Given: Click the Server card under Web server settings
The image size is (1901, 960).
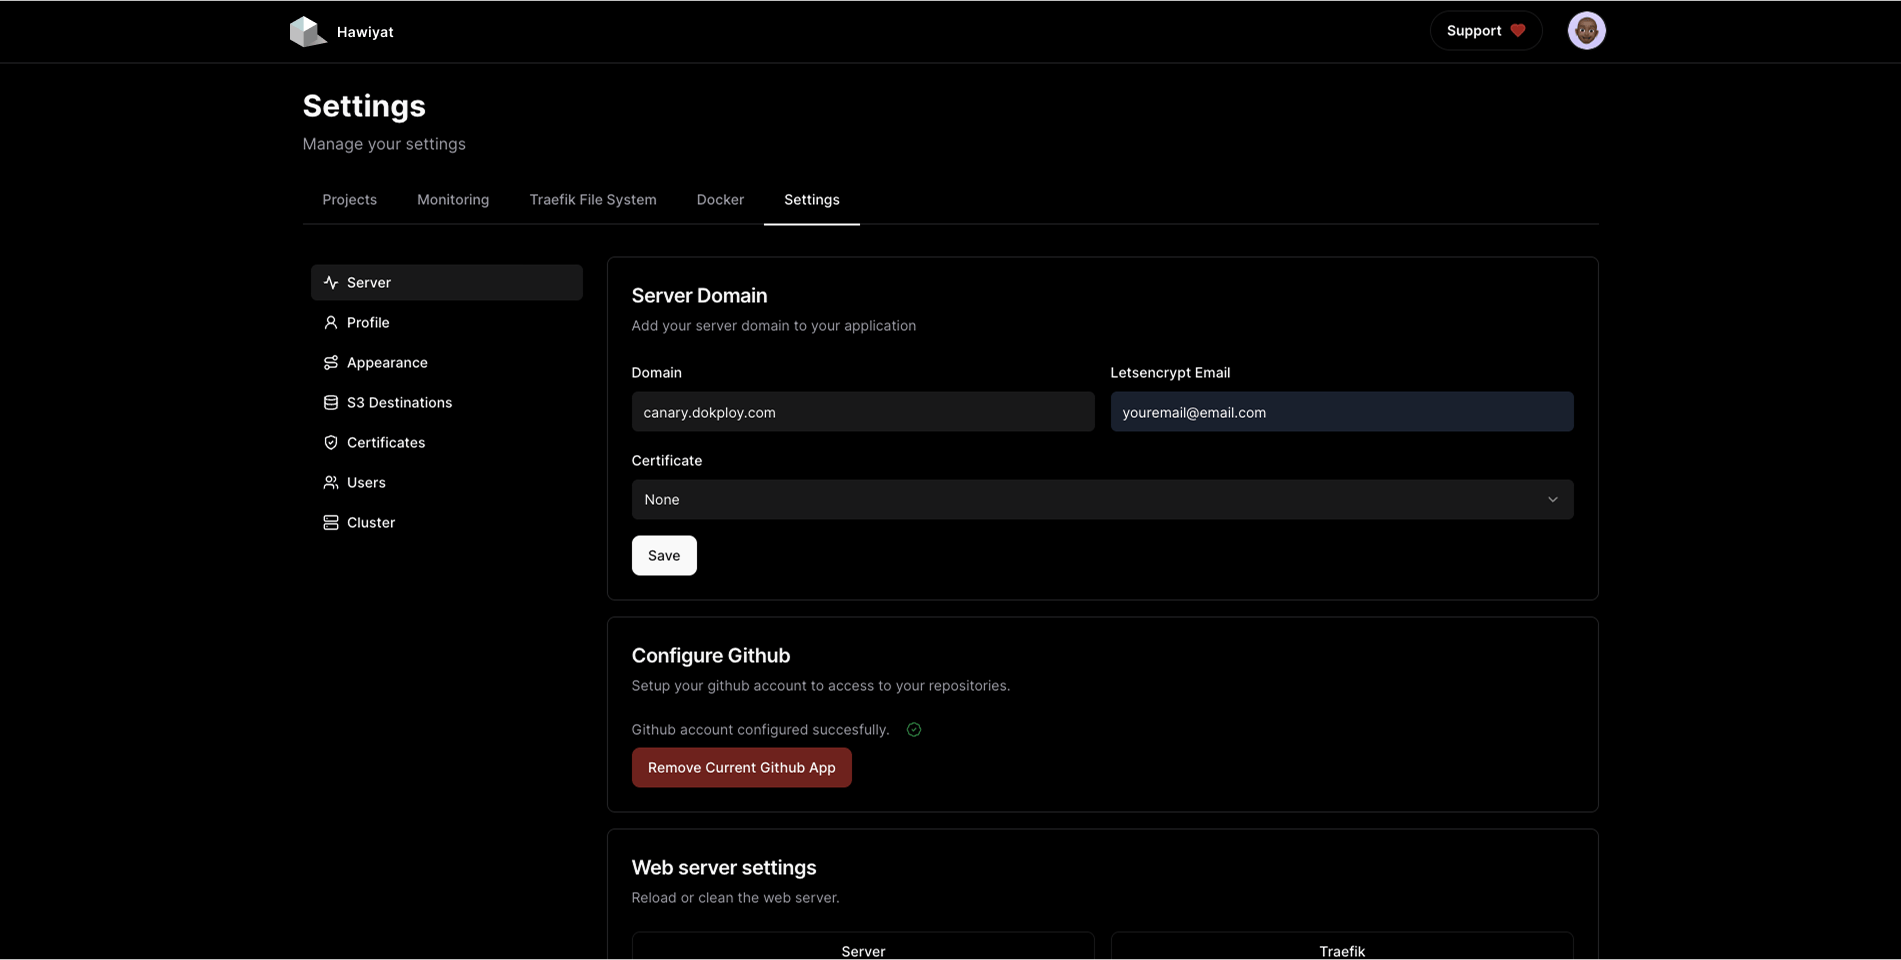Looking at the screenshot, I should (x=863, y=947).
